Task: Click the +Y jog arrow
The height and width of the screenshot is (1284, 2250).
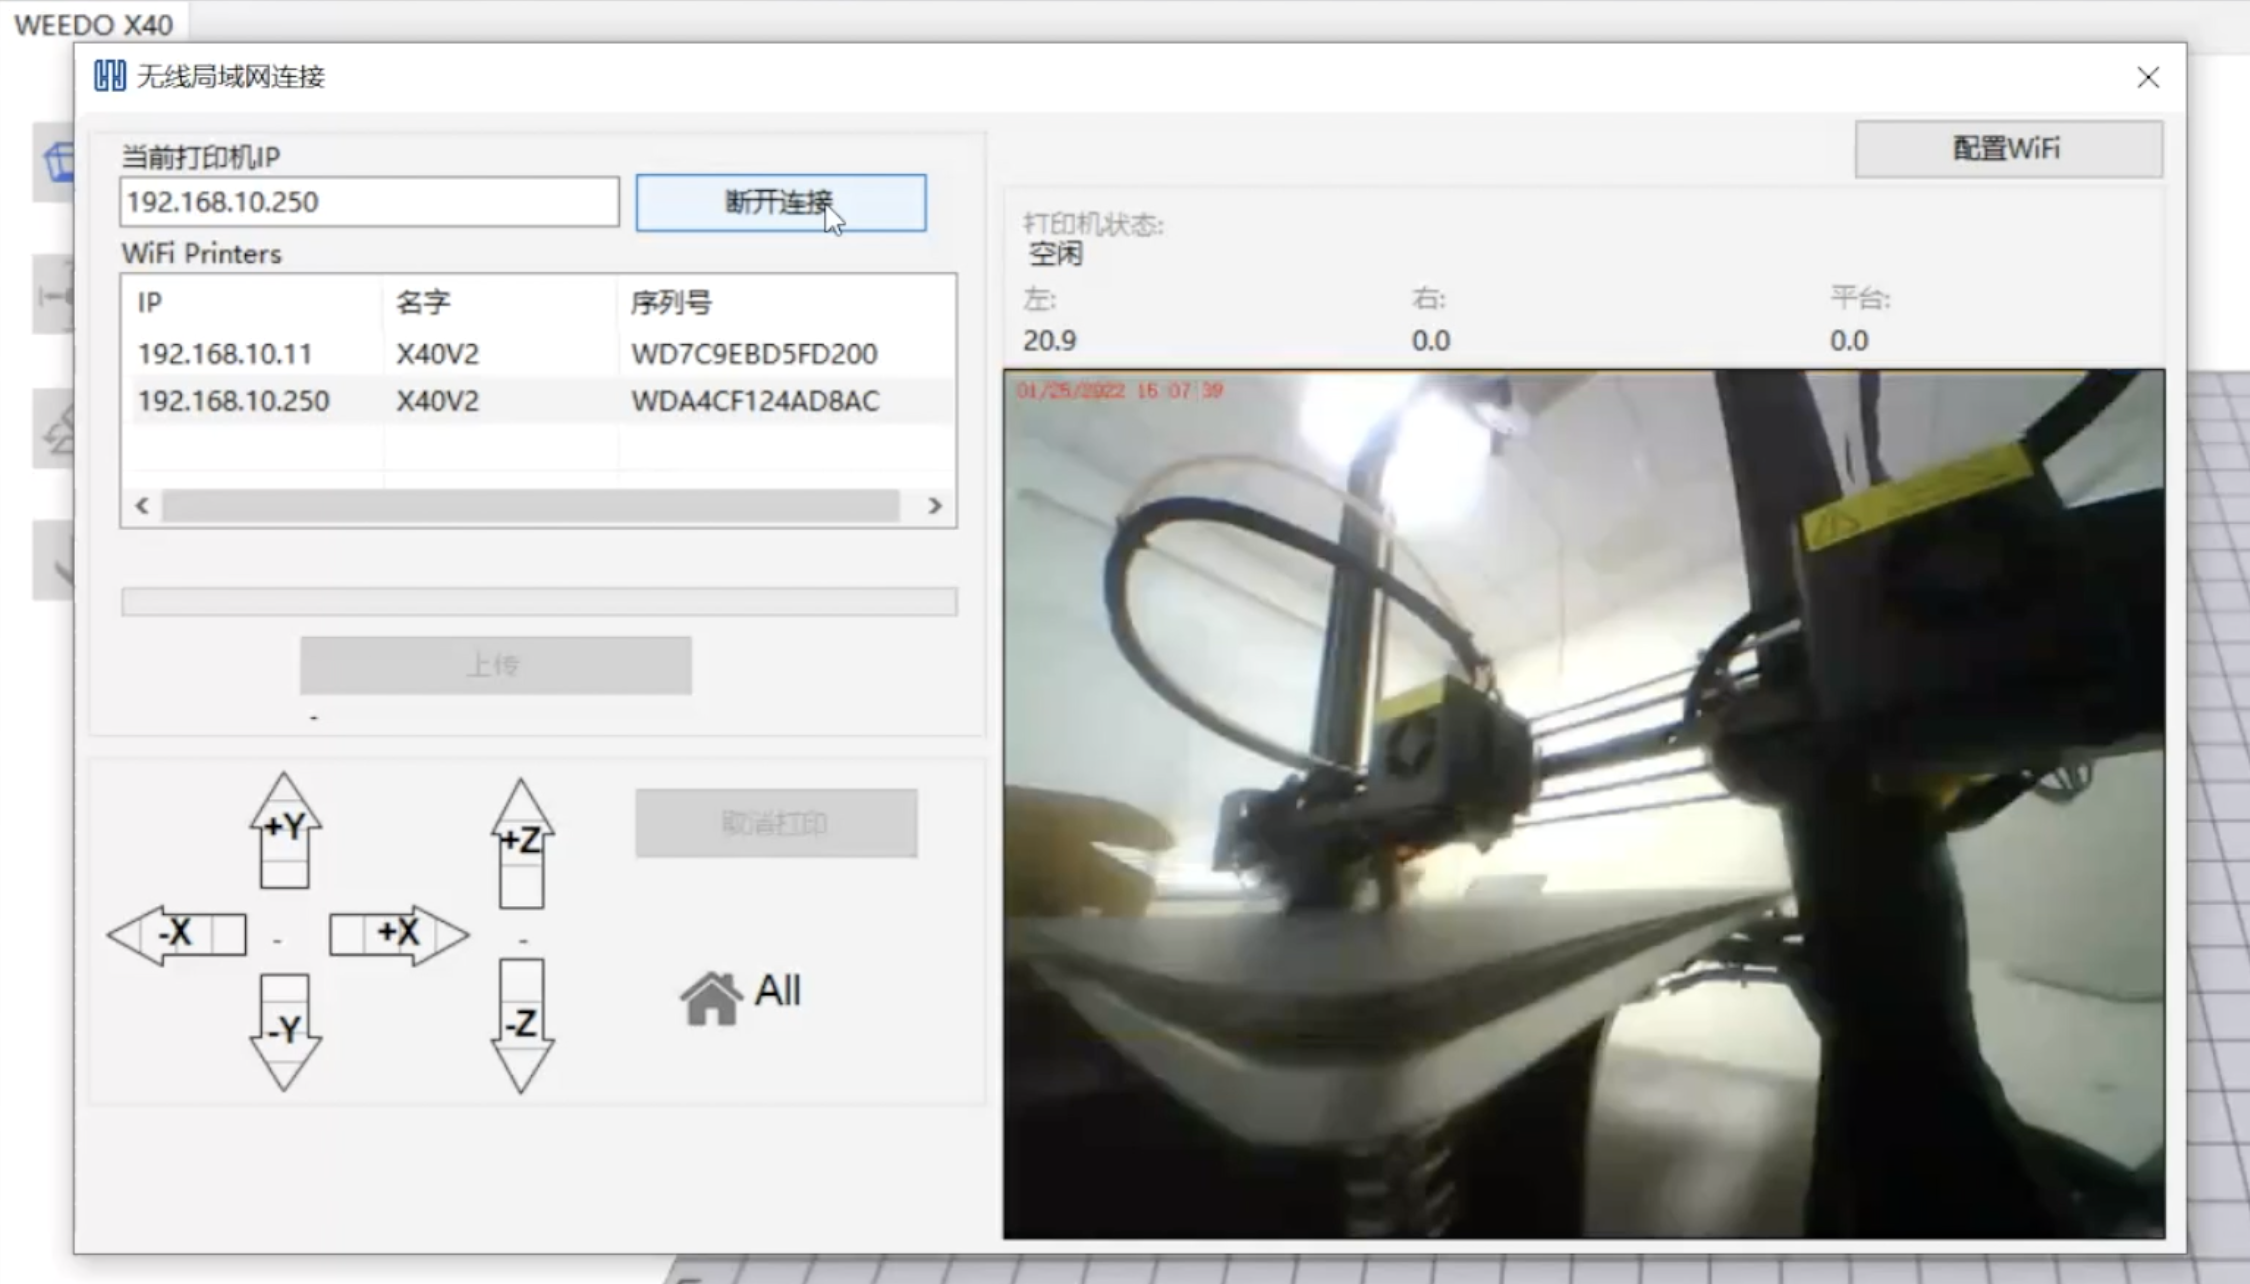Action: 284,830
